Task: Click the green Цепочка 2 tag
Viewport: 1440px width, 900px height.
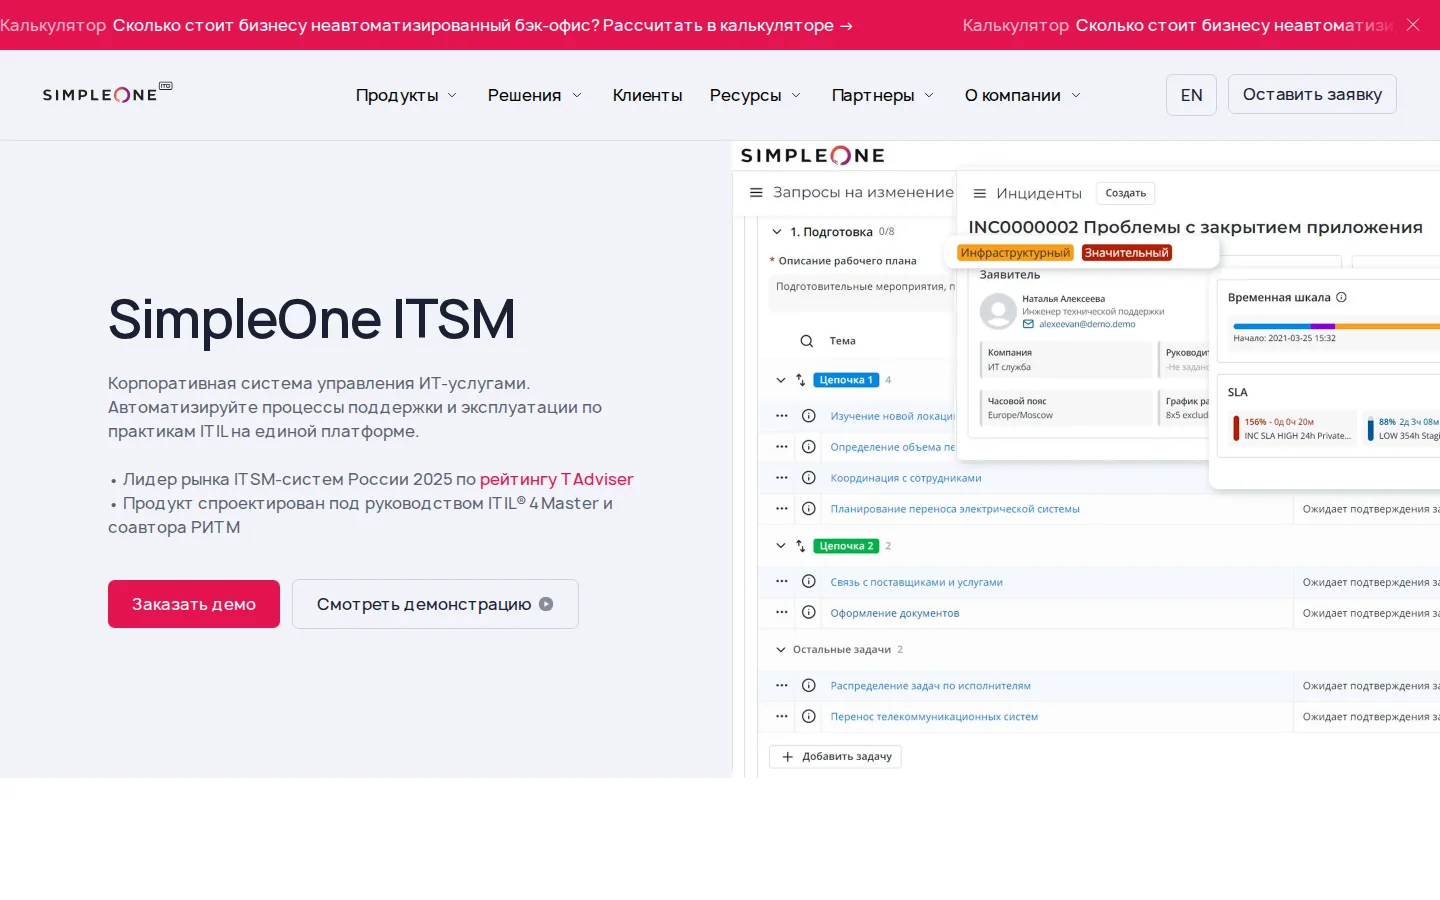Action: pyautogui.click(x=846, y=546)
